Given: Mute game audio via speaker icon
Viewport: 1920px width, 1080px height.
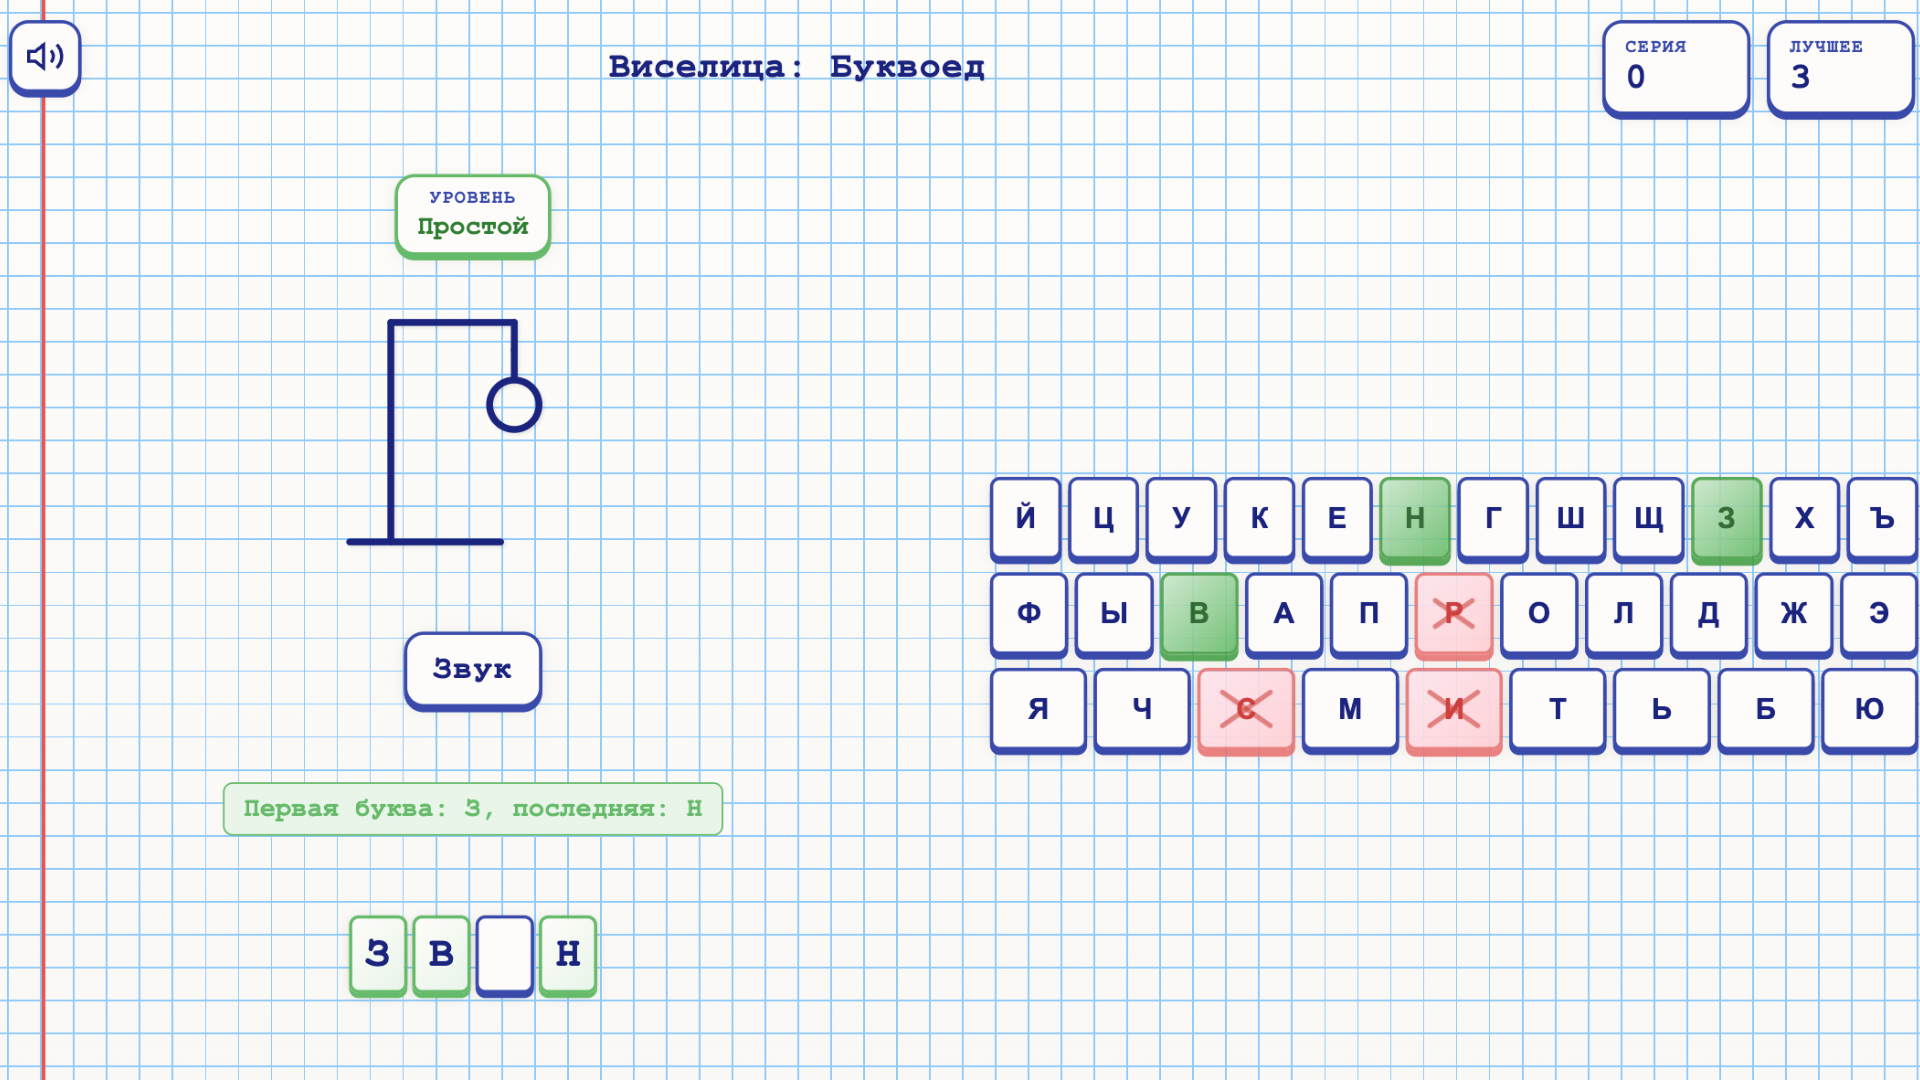Looking at the screenshot, I should coord(45,57).
